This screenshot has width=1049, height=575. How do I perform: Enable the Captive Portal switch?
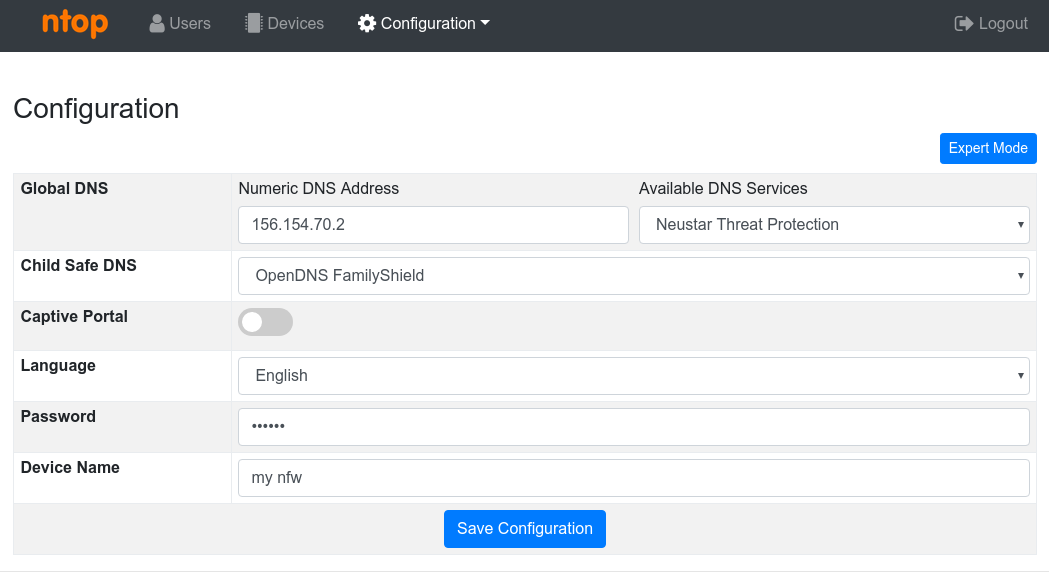(x=266, y=322)
